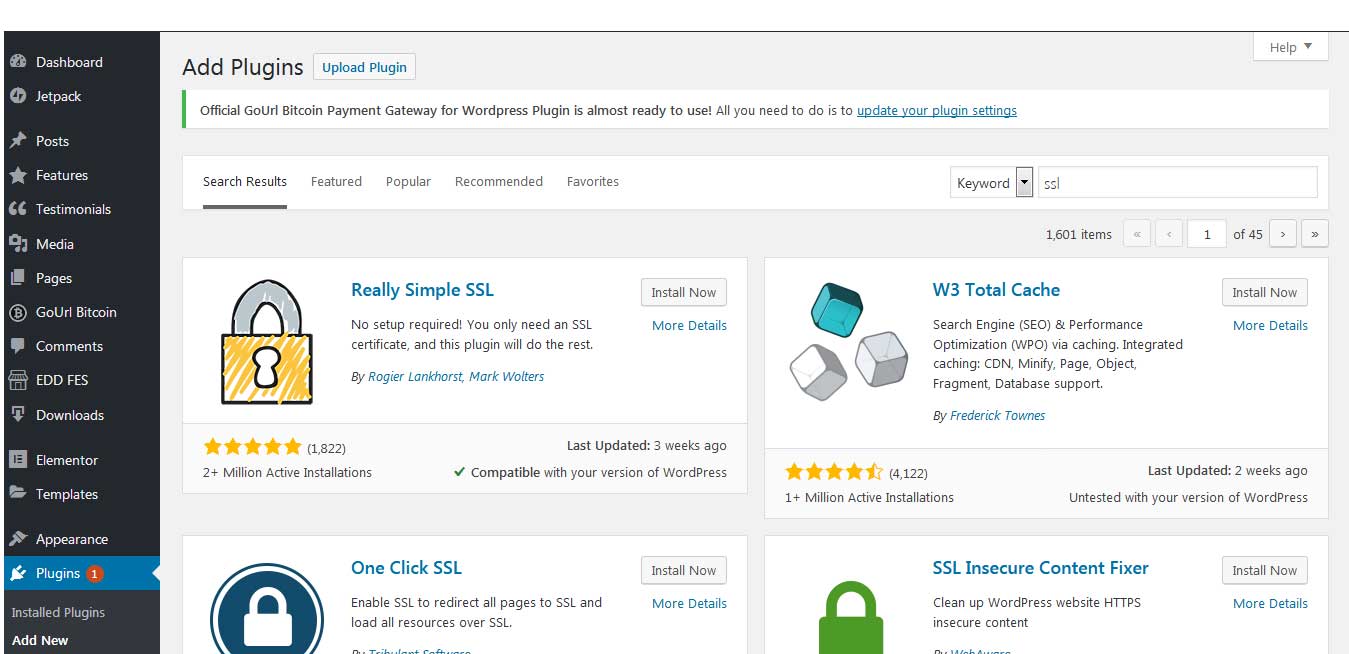Click the Appearance paintbrush icon
This screenshot has width=1349, height=654.
pyautogui.click(x=18, y=539)
